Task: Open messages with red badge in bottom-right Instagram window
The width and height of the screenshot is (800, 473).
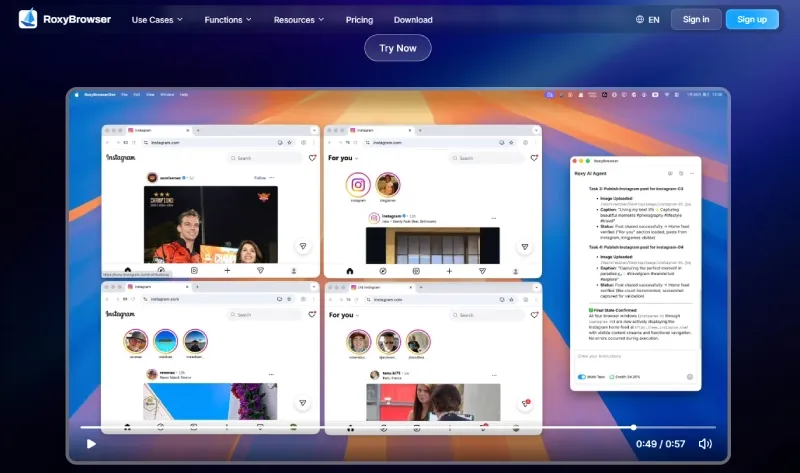Action: click(x=525, y=404)
